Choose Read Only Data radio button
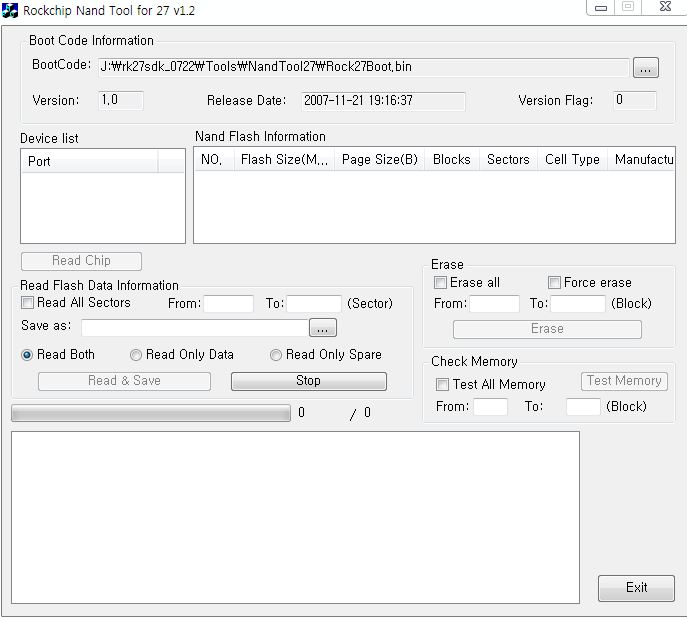 coord(136,355)
